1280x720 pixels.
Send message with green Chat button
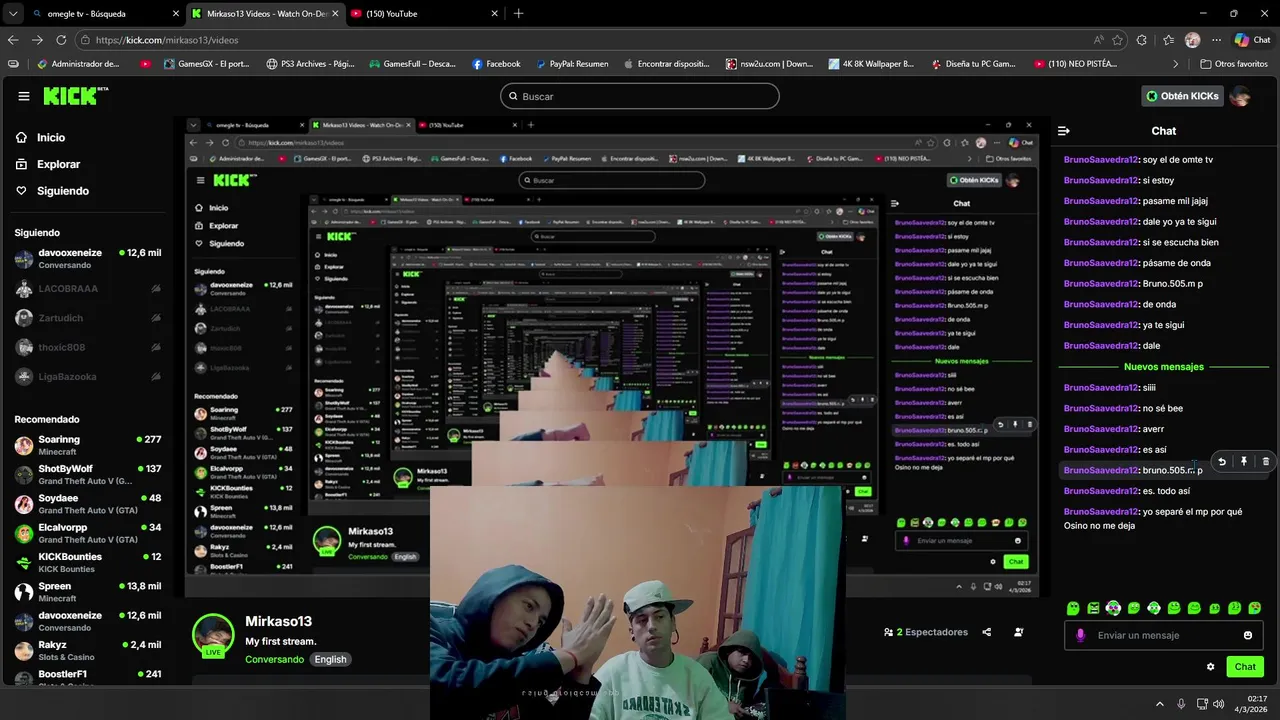click(x=1245, y=667)
